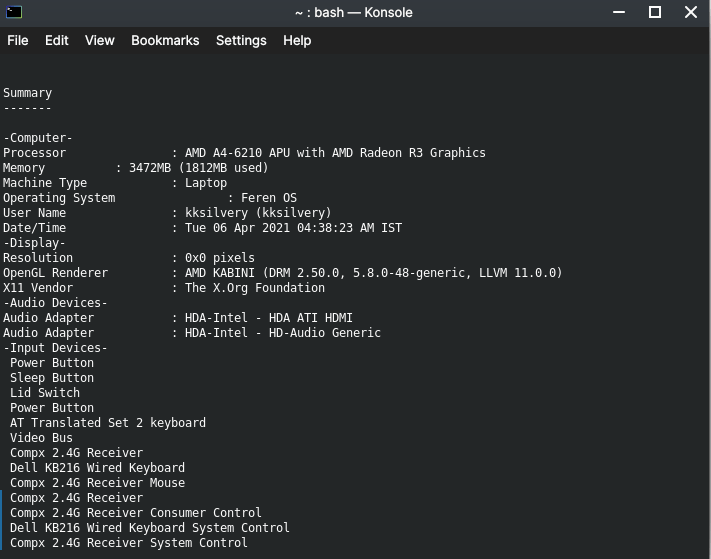711x559 pixels.
Task: Click the Sleep Button entry
Action: click(x=52, y=378)
